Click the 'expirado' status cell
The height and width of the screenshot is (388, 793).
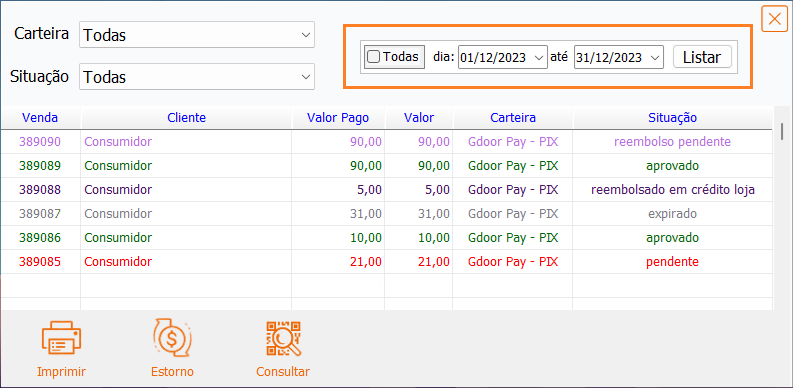coord(672,213)
